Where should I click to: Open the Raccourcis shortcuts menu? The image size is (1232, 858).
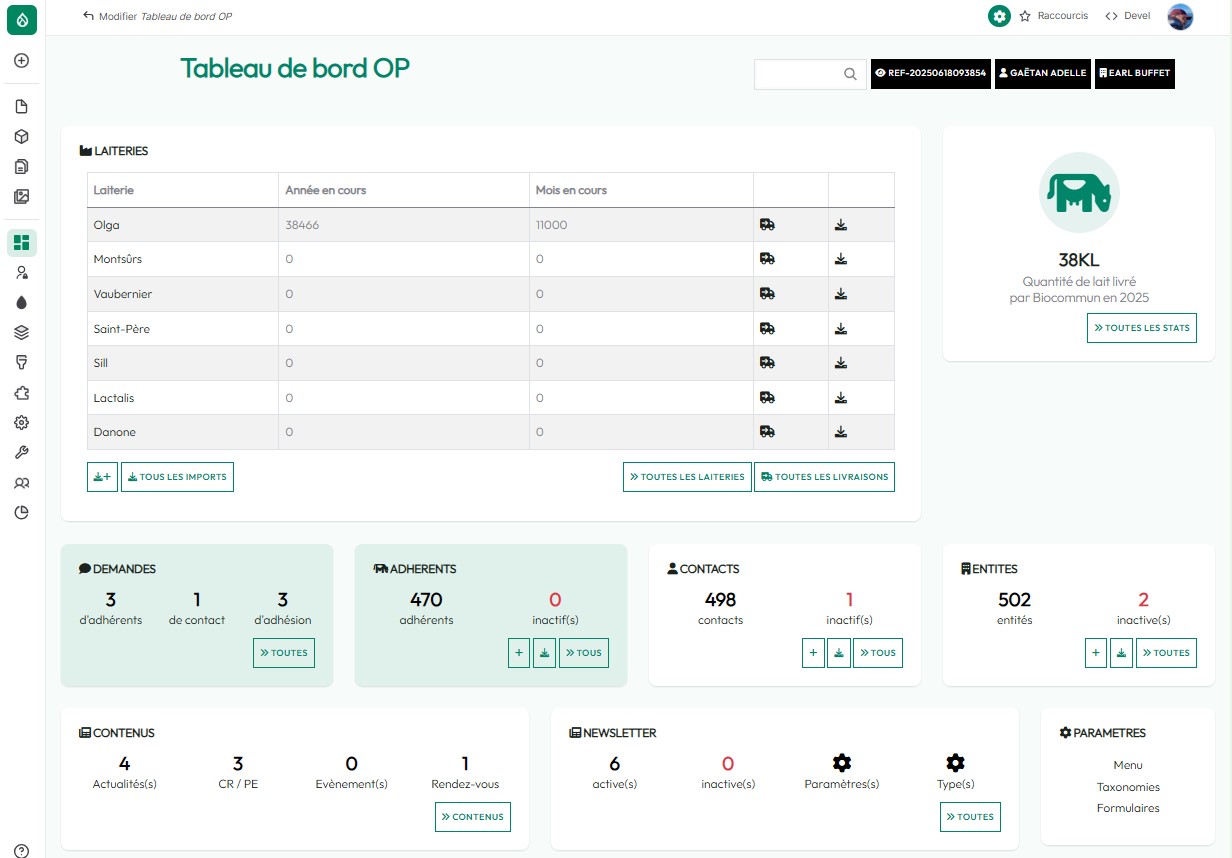(x=1053, y=16)
